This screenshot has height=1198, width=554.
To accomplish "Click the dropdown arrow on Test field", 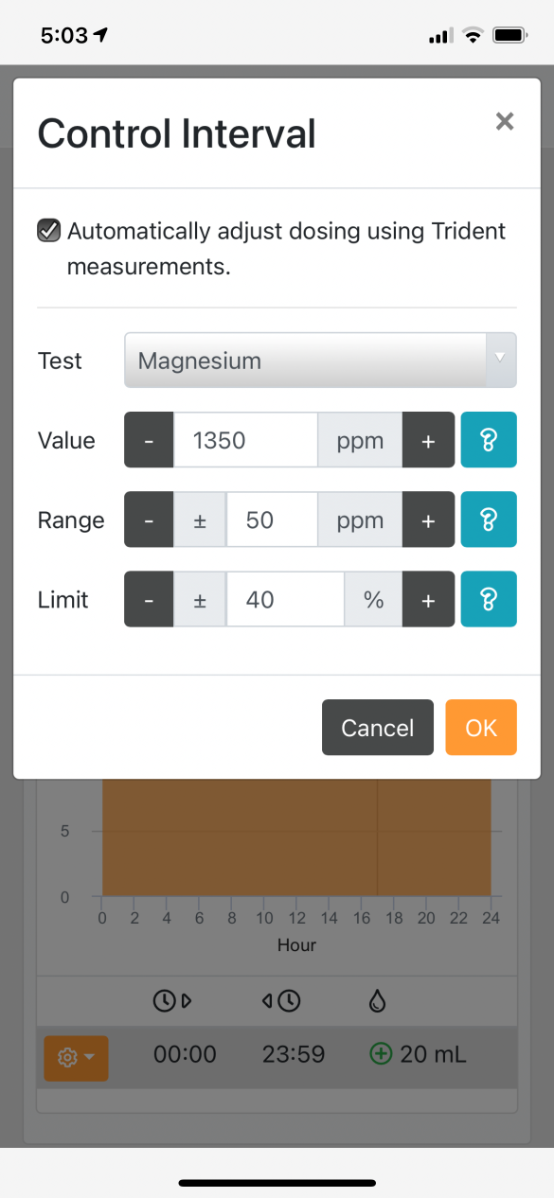I will [501, 358].
